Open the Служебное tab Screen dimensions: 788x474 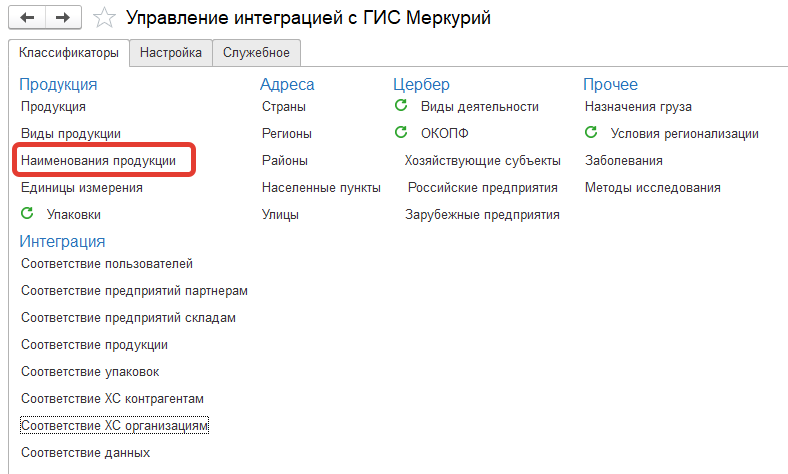[x=256, y=53]
